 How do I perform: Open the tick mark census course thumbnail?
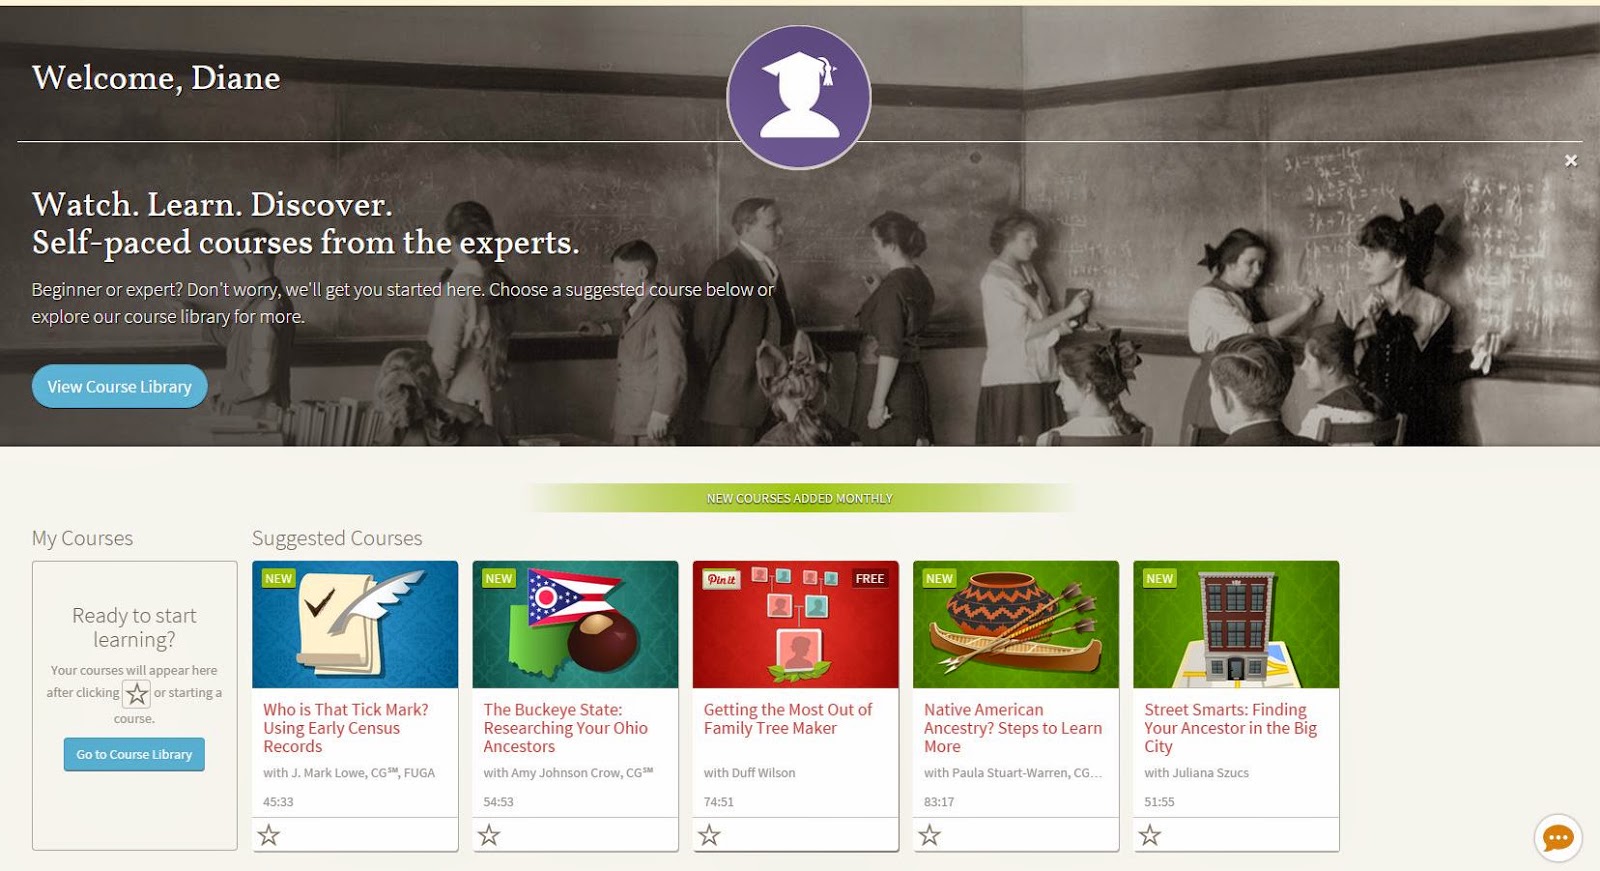pyautogui.click(x=355, y=624)
